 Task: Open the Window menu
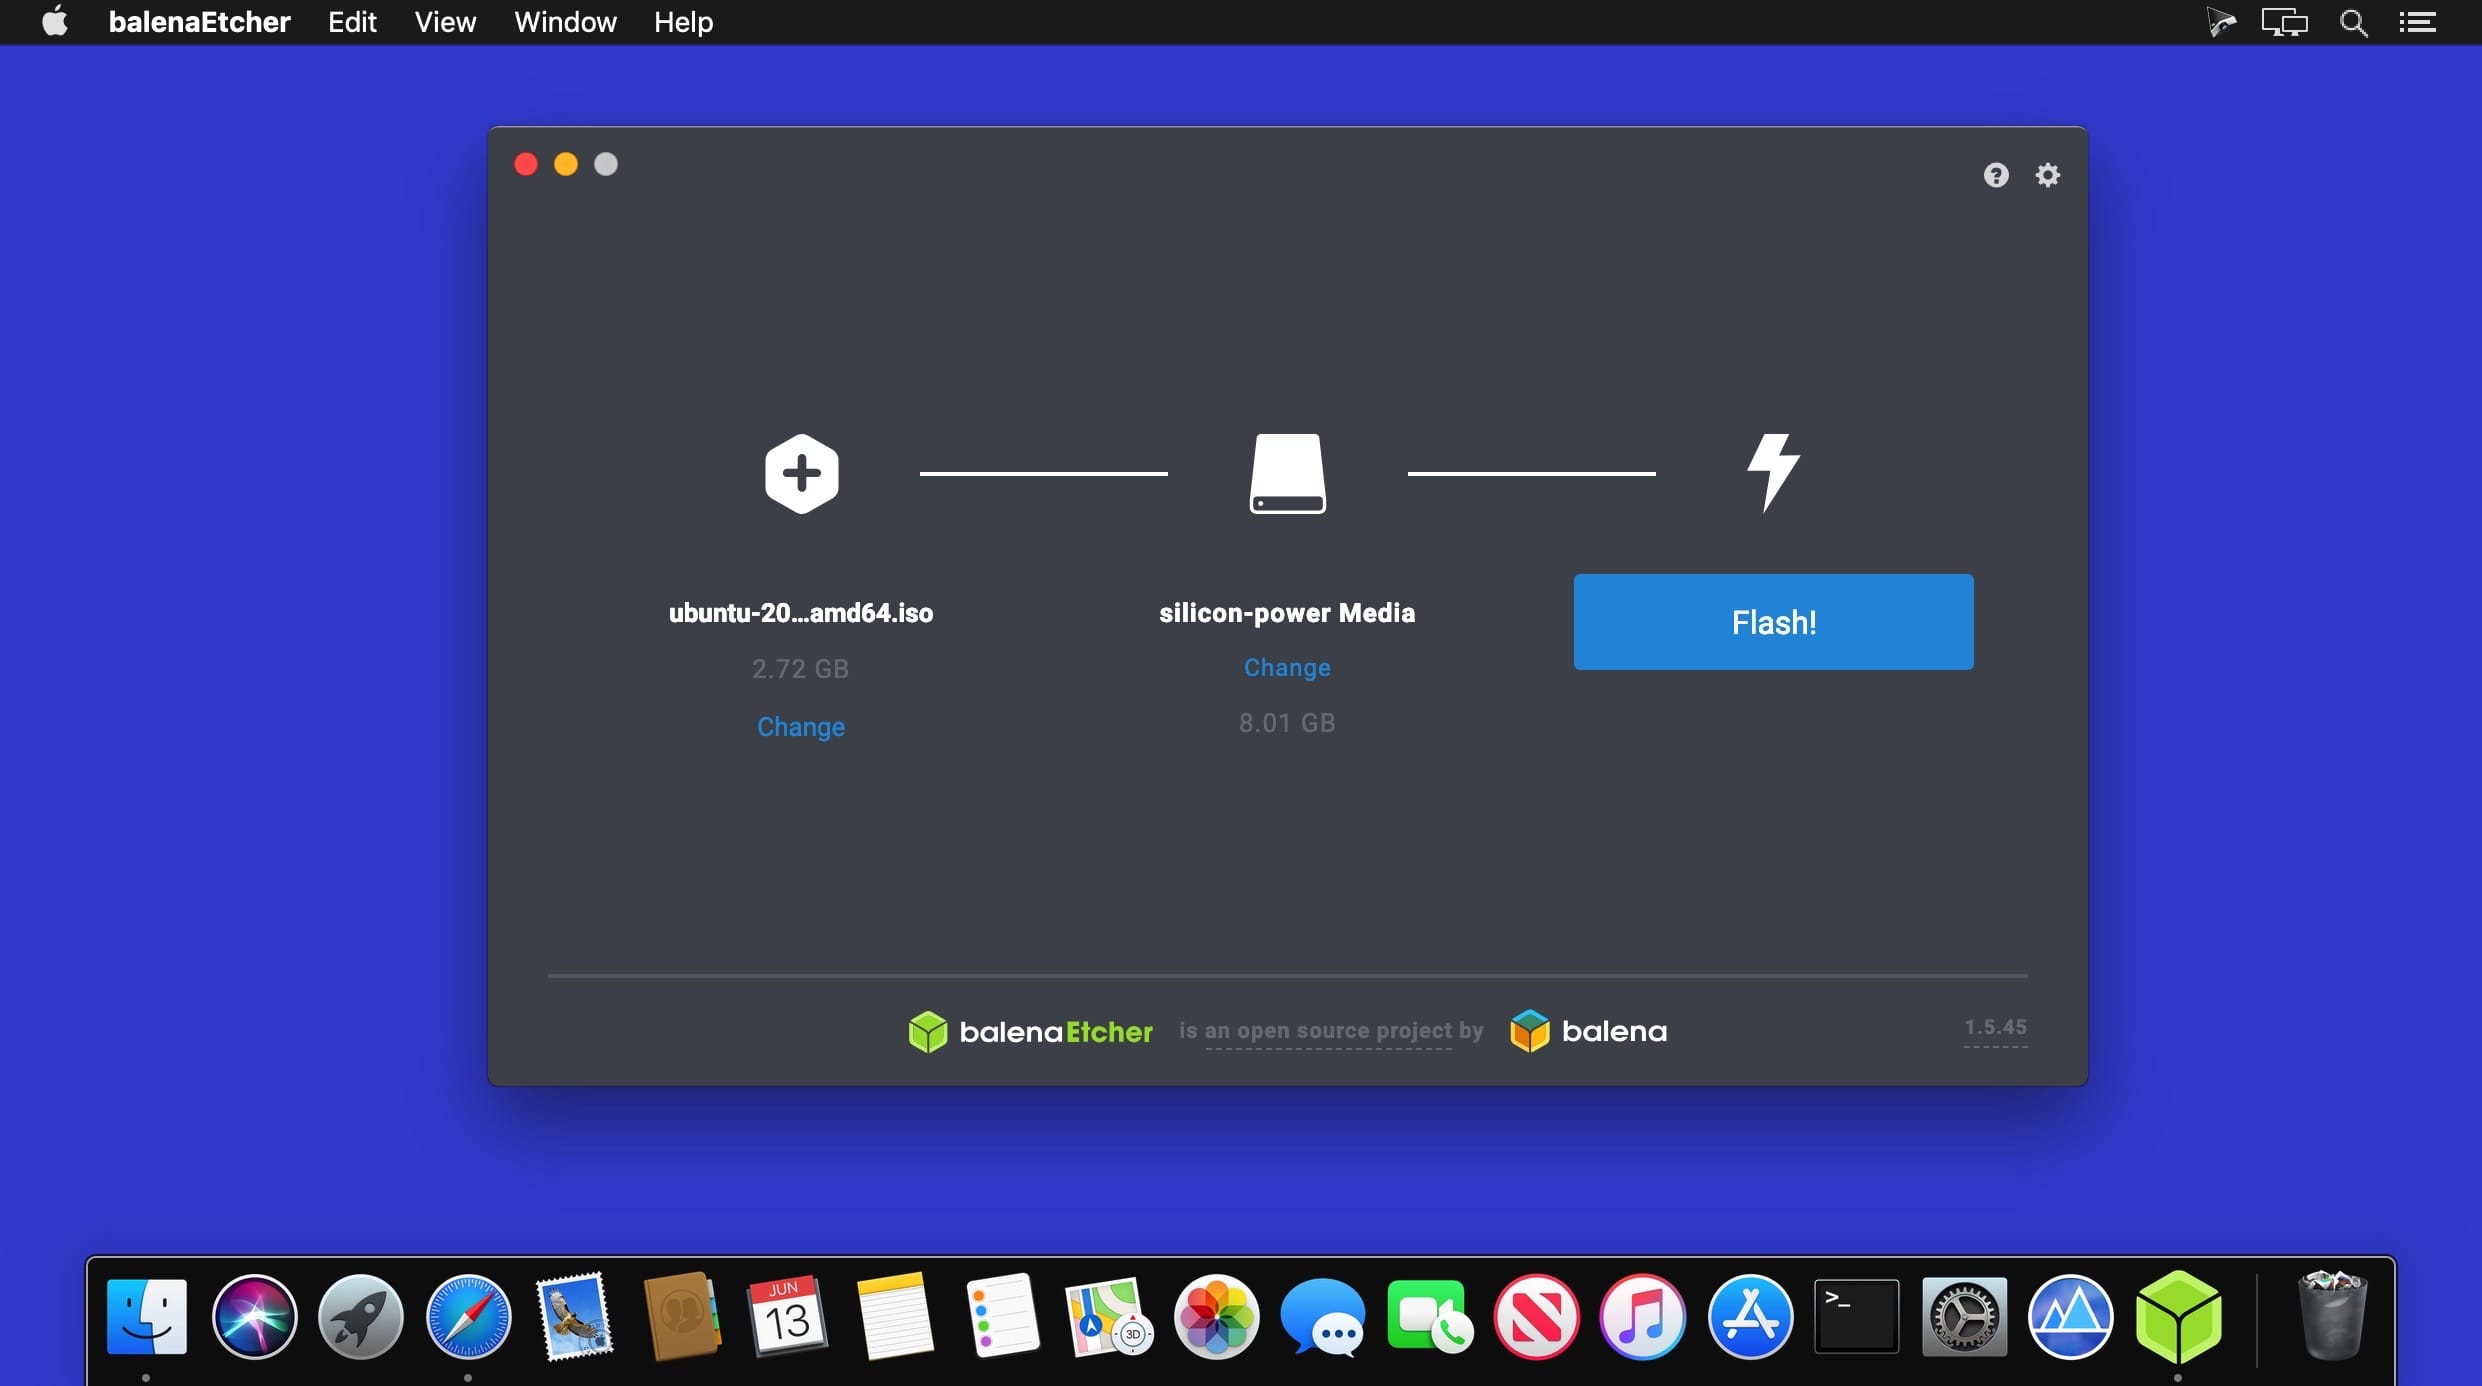pos(565,22)
